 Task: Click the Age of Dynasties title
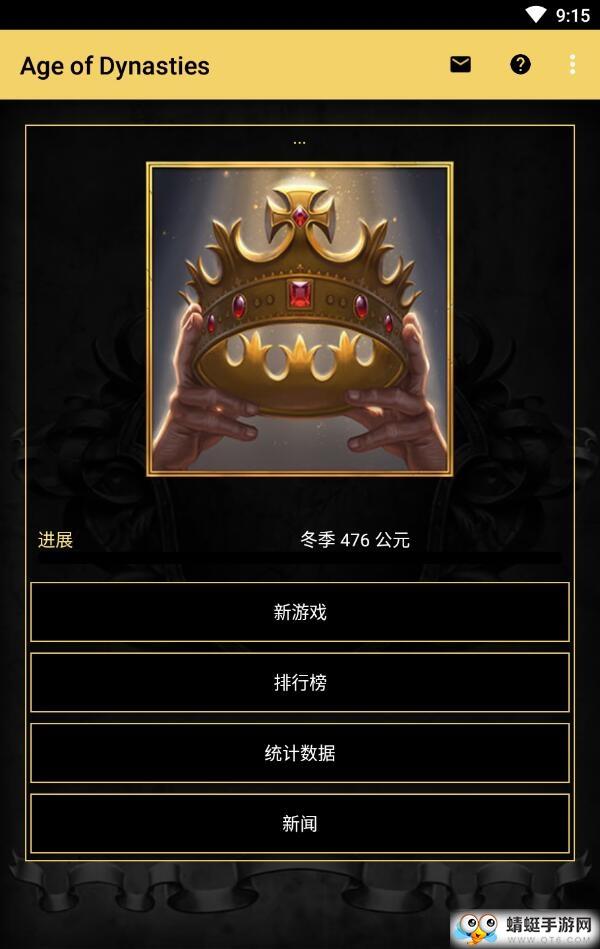pos(115,66)
